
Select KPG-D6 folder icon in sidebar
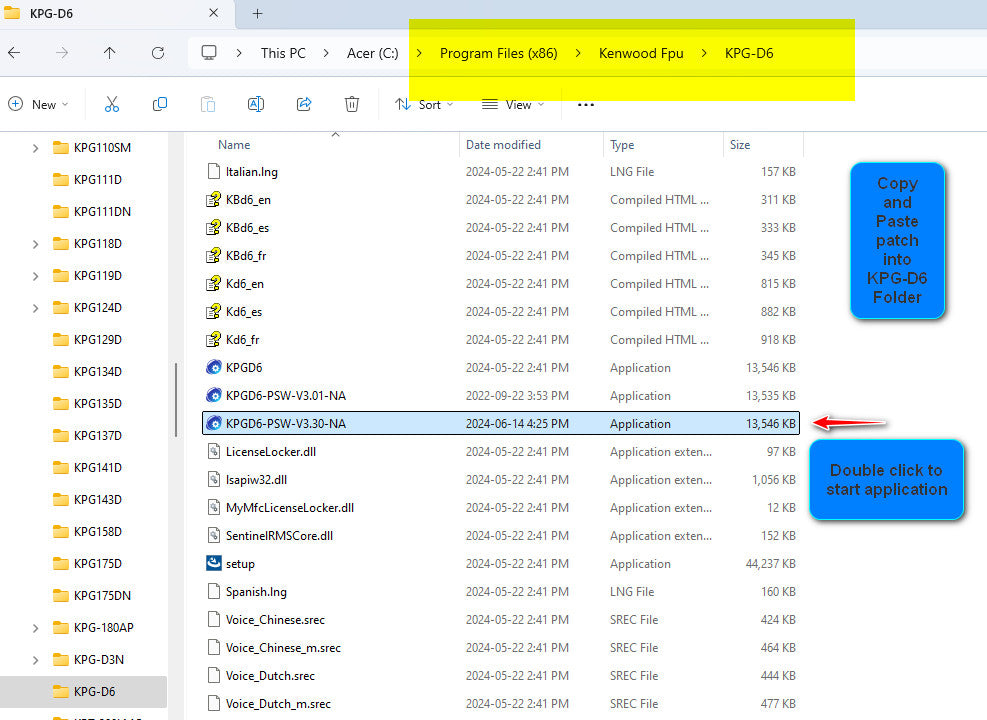60,691
